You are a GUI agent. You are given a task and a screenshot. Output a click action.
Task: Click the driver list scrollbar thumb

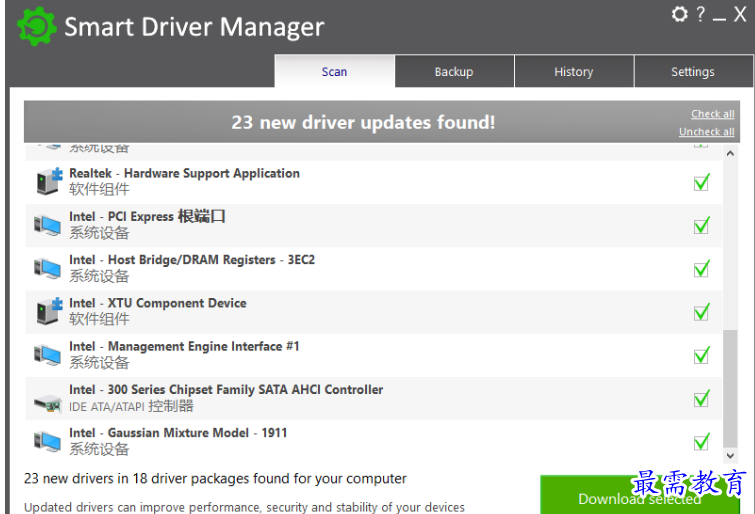coord(730,388)
